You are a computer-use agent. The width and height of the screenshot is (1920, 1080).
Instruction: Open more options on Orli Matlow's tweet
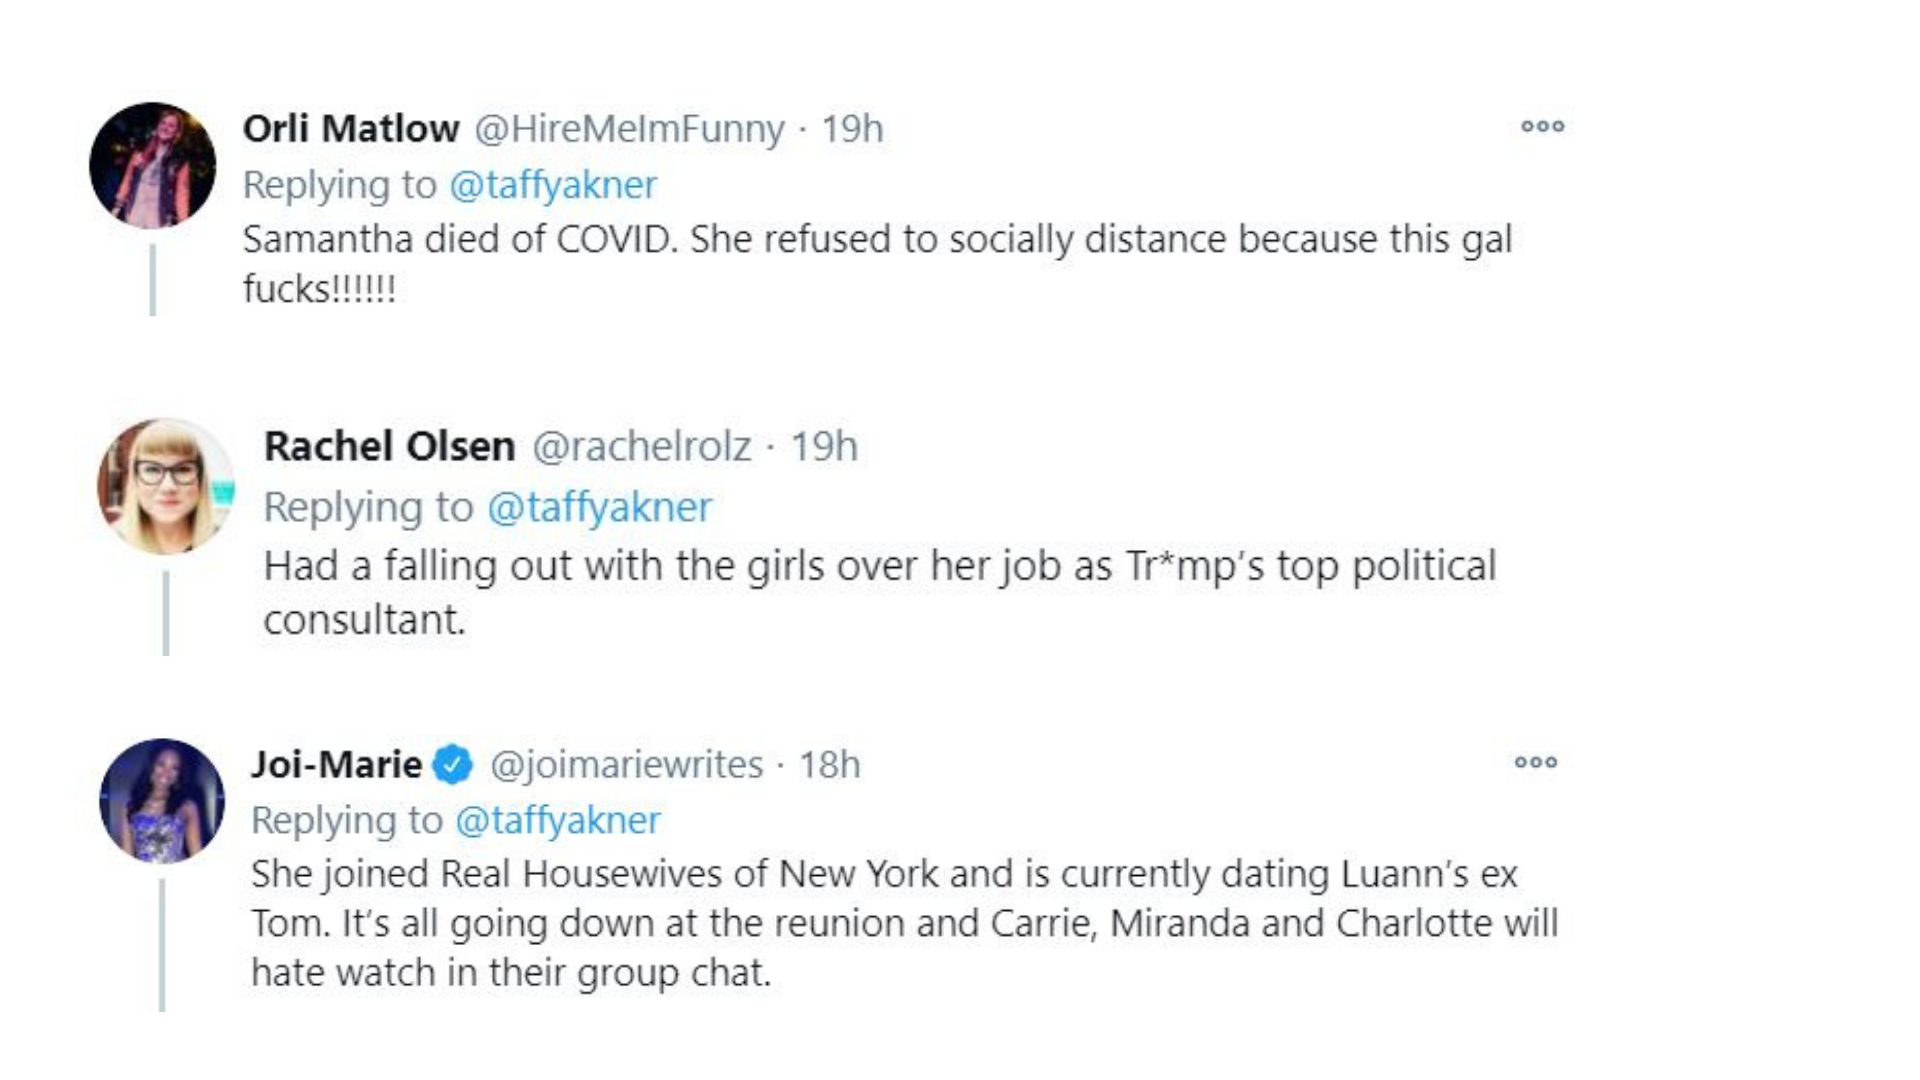click(1542, 127)
